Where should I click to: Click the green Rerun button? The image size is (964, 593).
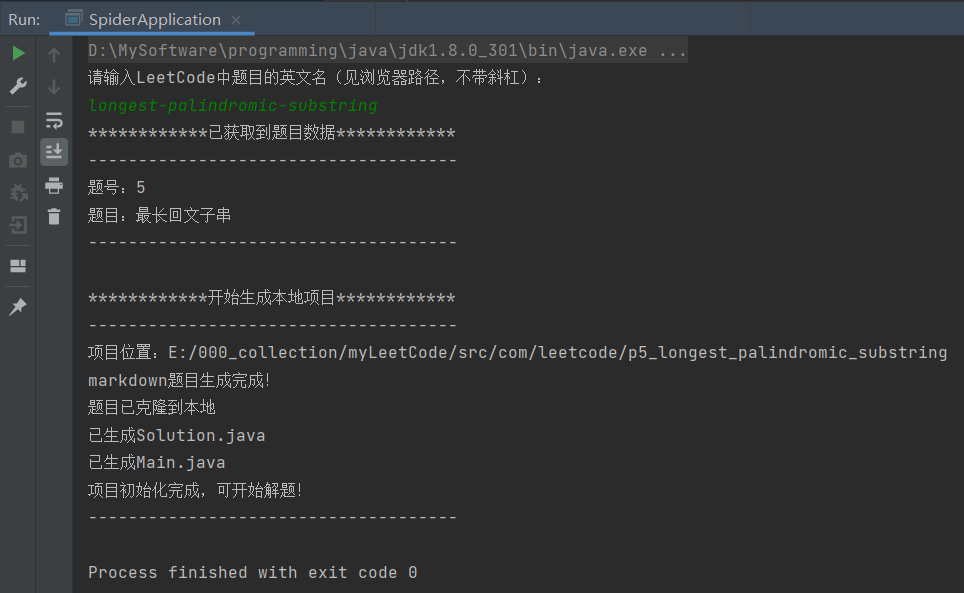[x=18, y=53]
